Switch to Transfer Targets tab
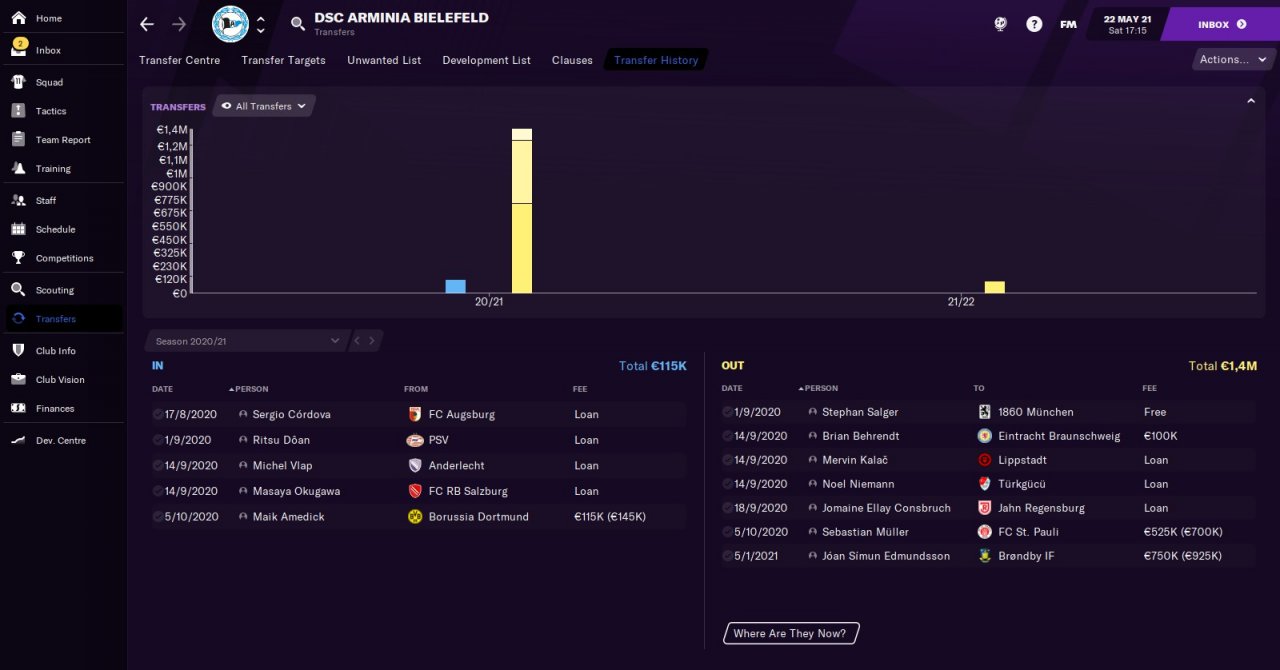The image size is (1280, 670). coord(283,60)
